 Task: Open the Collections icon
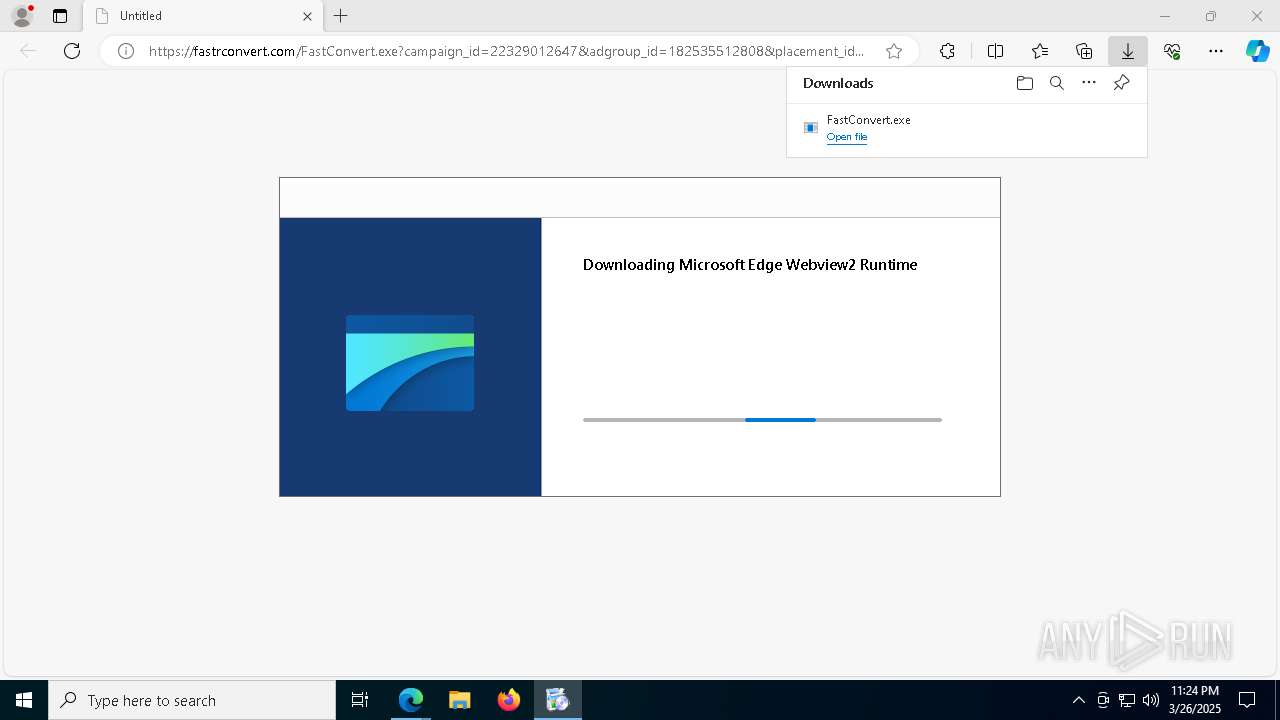coord(1084,51)
